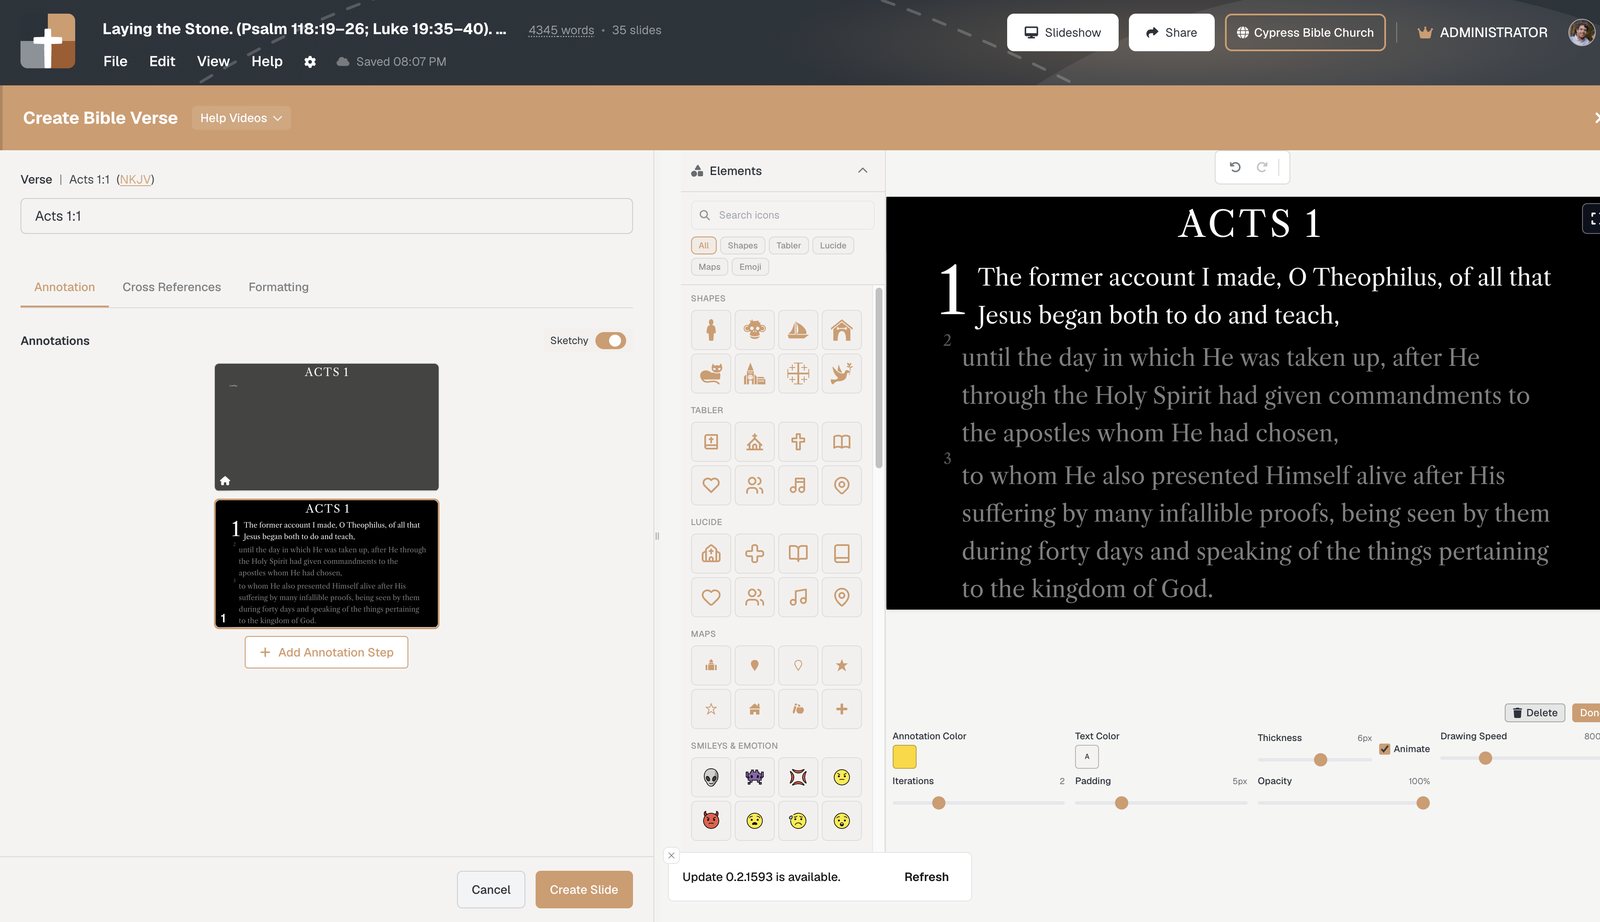
Task: Insert the purple space invader emoji
Action: pos(755,777)
